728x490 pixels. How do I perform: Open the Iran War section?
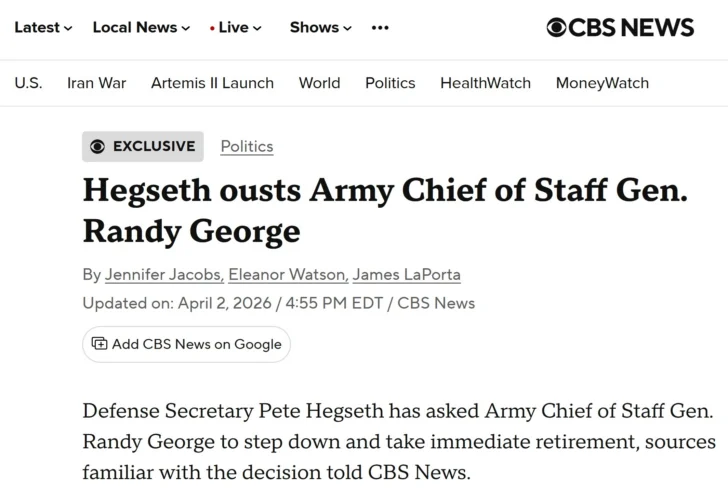(x=97, y=83)
